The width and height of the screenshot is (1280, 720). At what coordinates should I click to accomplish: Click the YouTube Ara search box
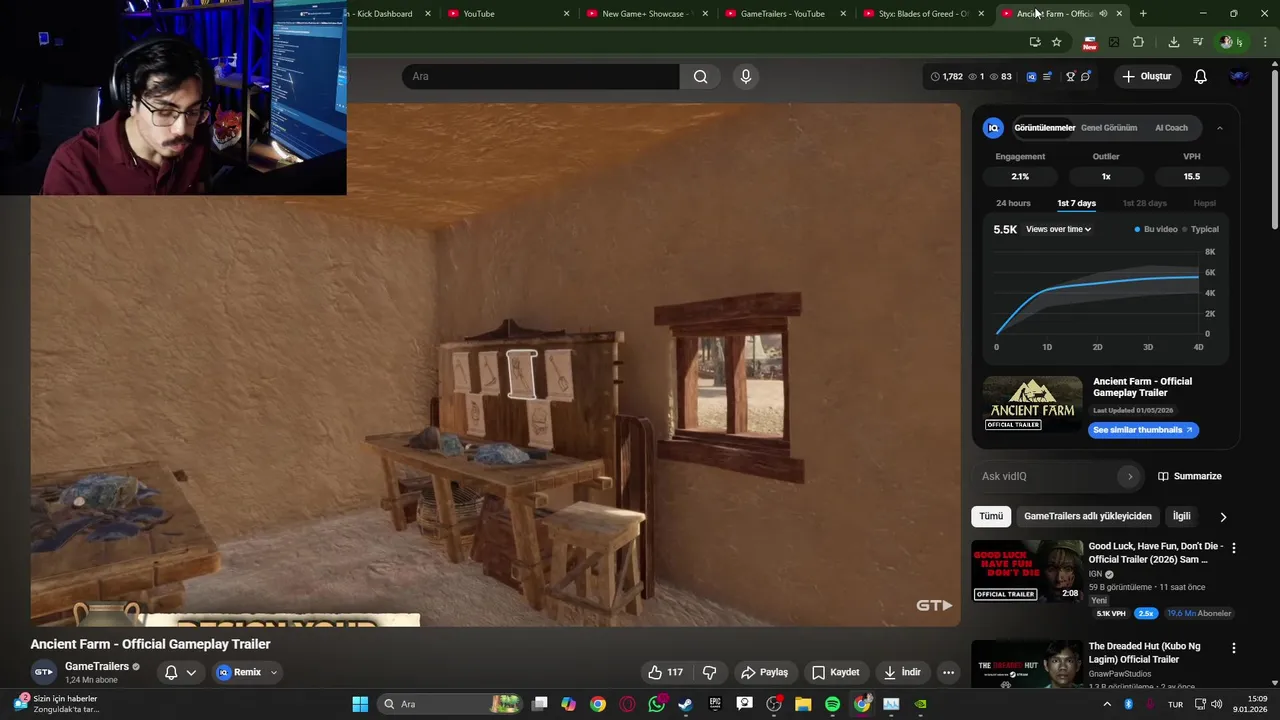[541, 76]
